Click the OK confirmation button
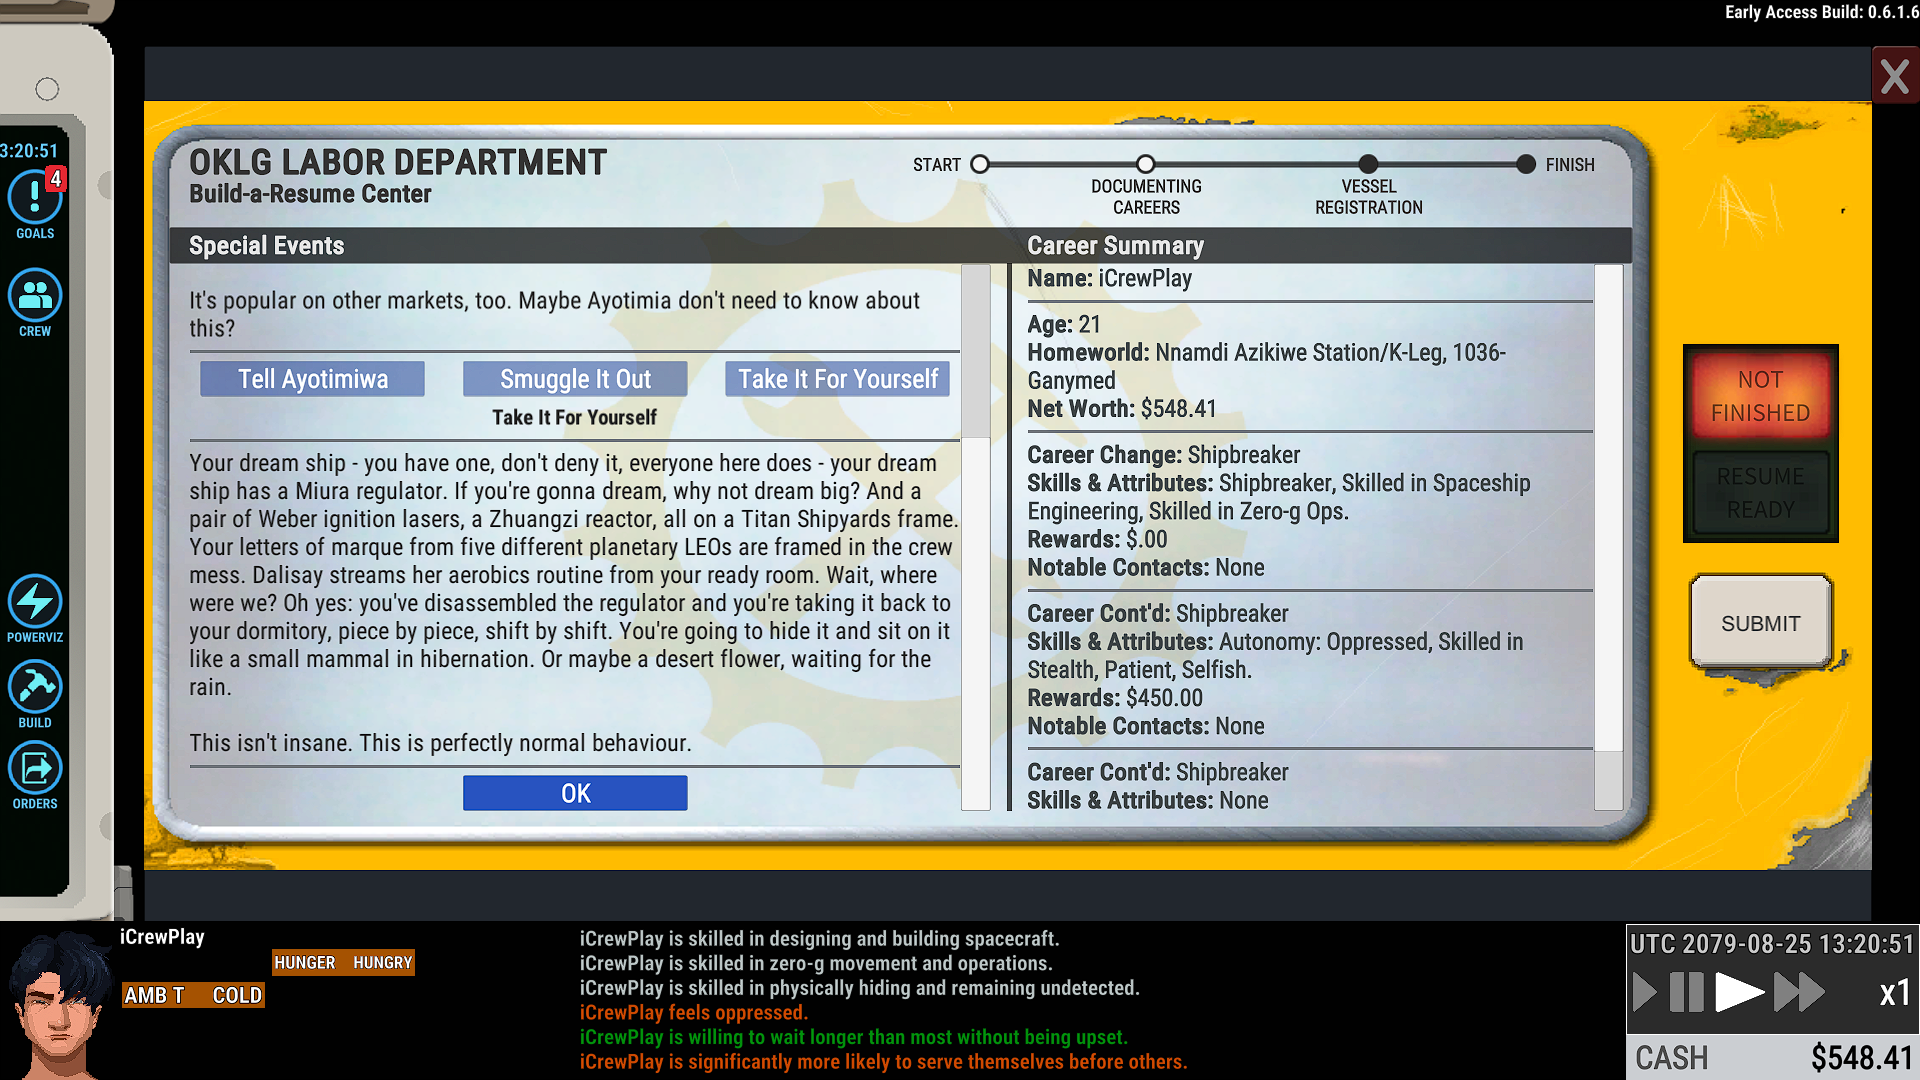 pos(575,793)
